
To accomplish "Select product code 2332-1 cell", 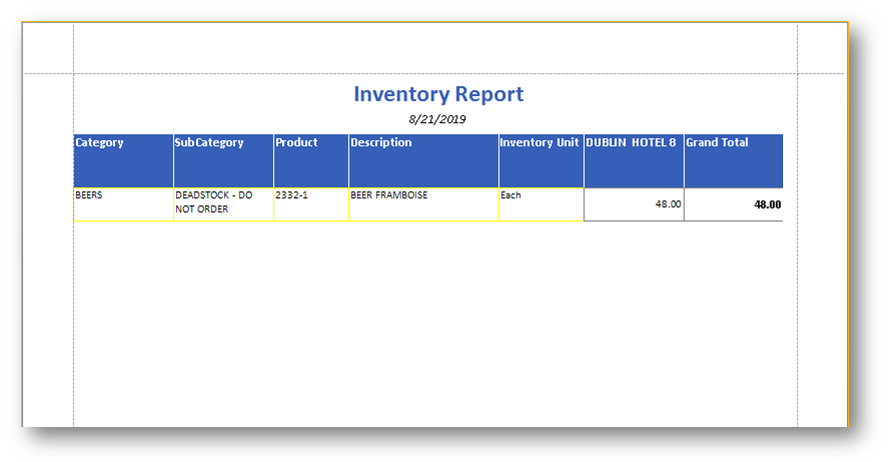I will tap(291, 196).
